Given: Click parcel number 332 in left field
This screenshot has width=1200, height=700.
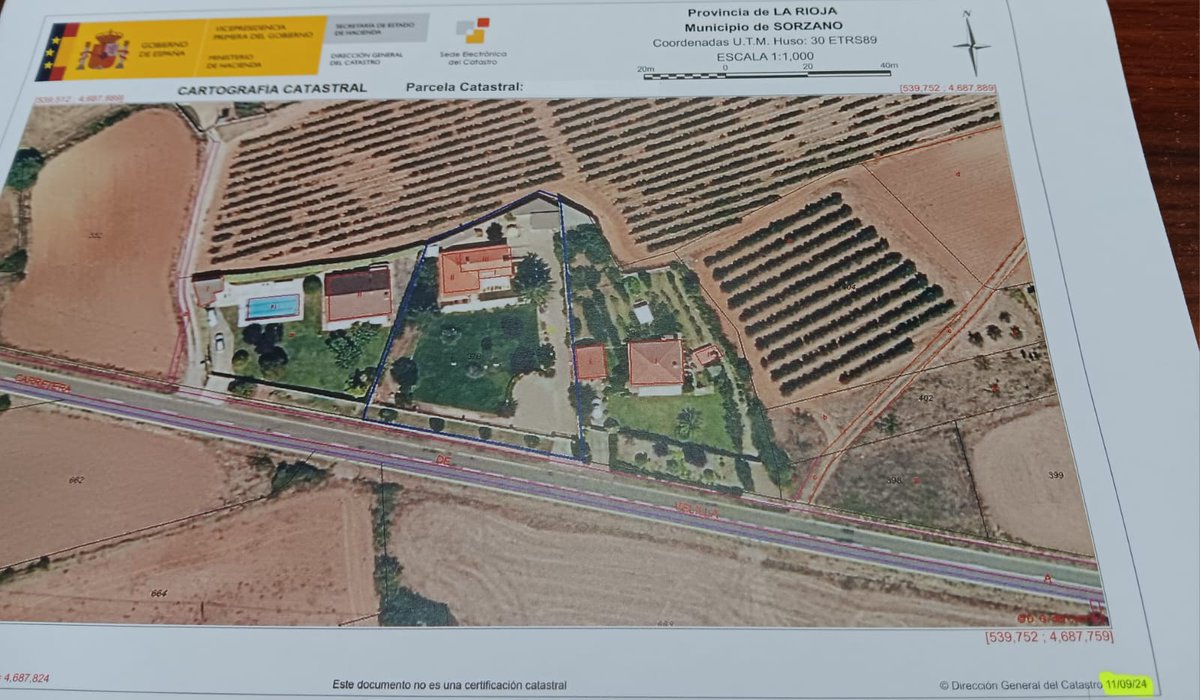Looking at the screenshot, I should coord(95,236).
